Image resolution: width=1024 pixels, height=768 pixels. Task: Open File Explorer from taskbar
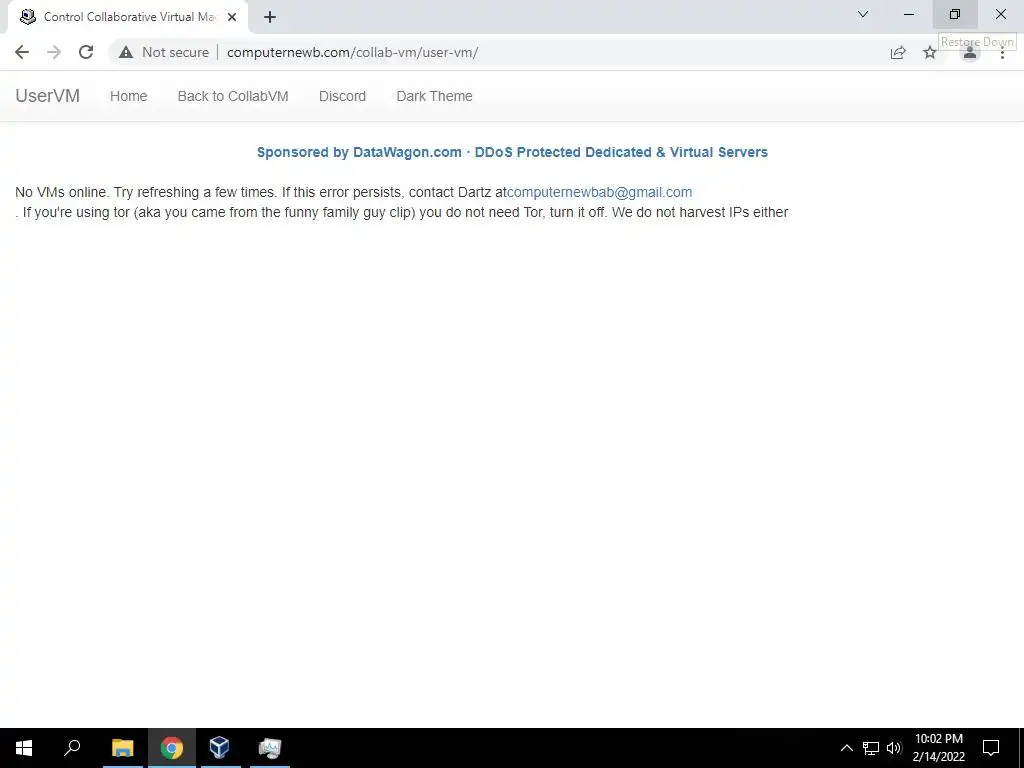pos(123,748)
